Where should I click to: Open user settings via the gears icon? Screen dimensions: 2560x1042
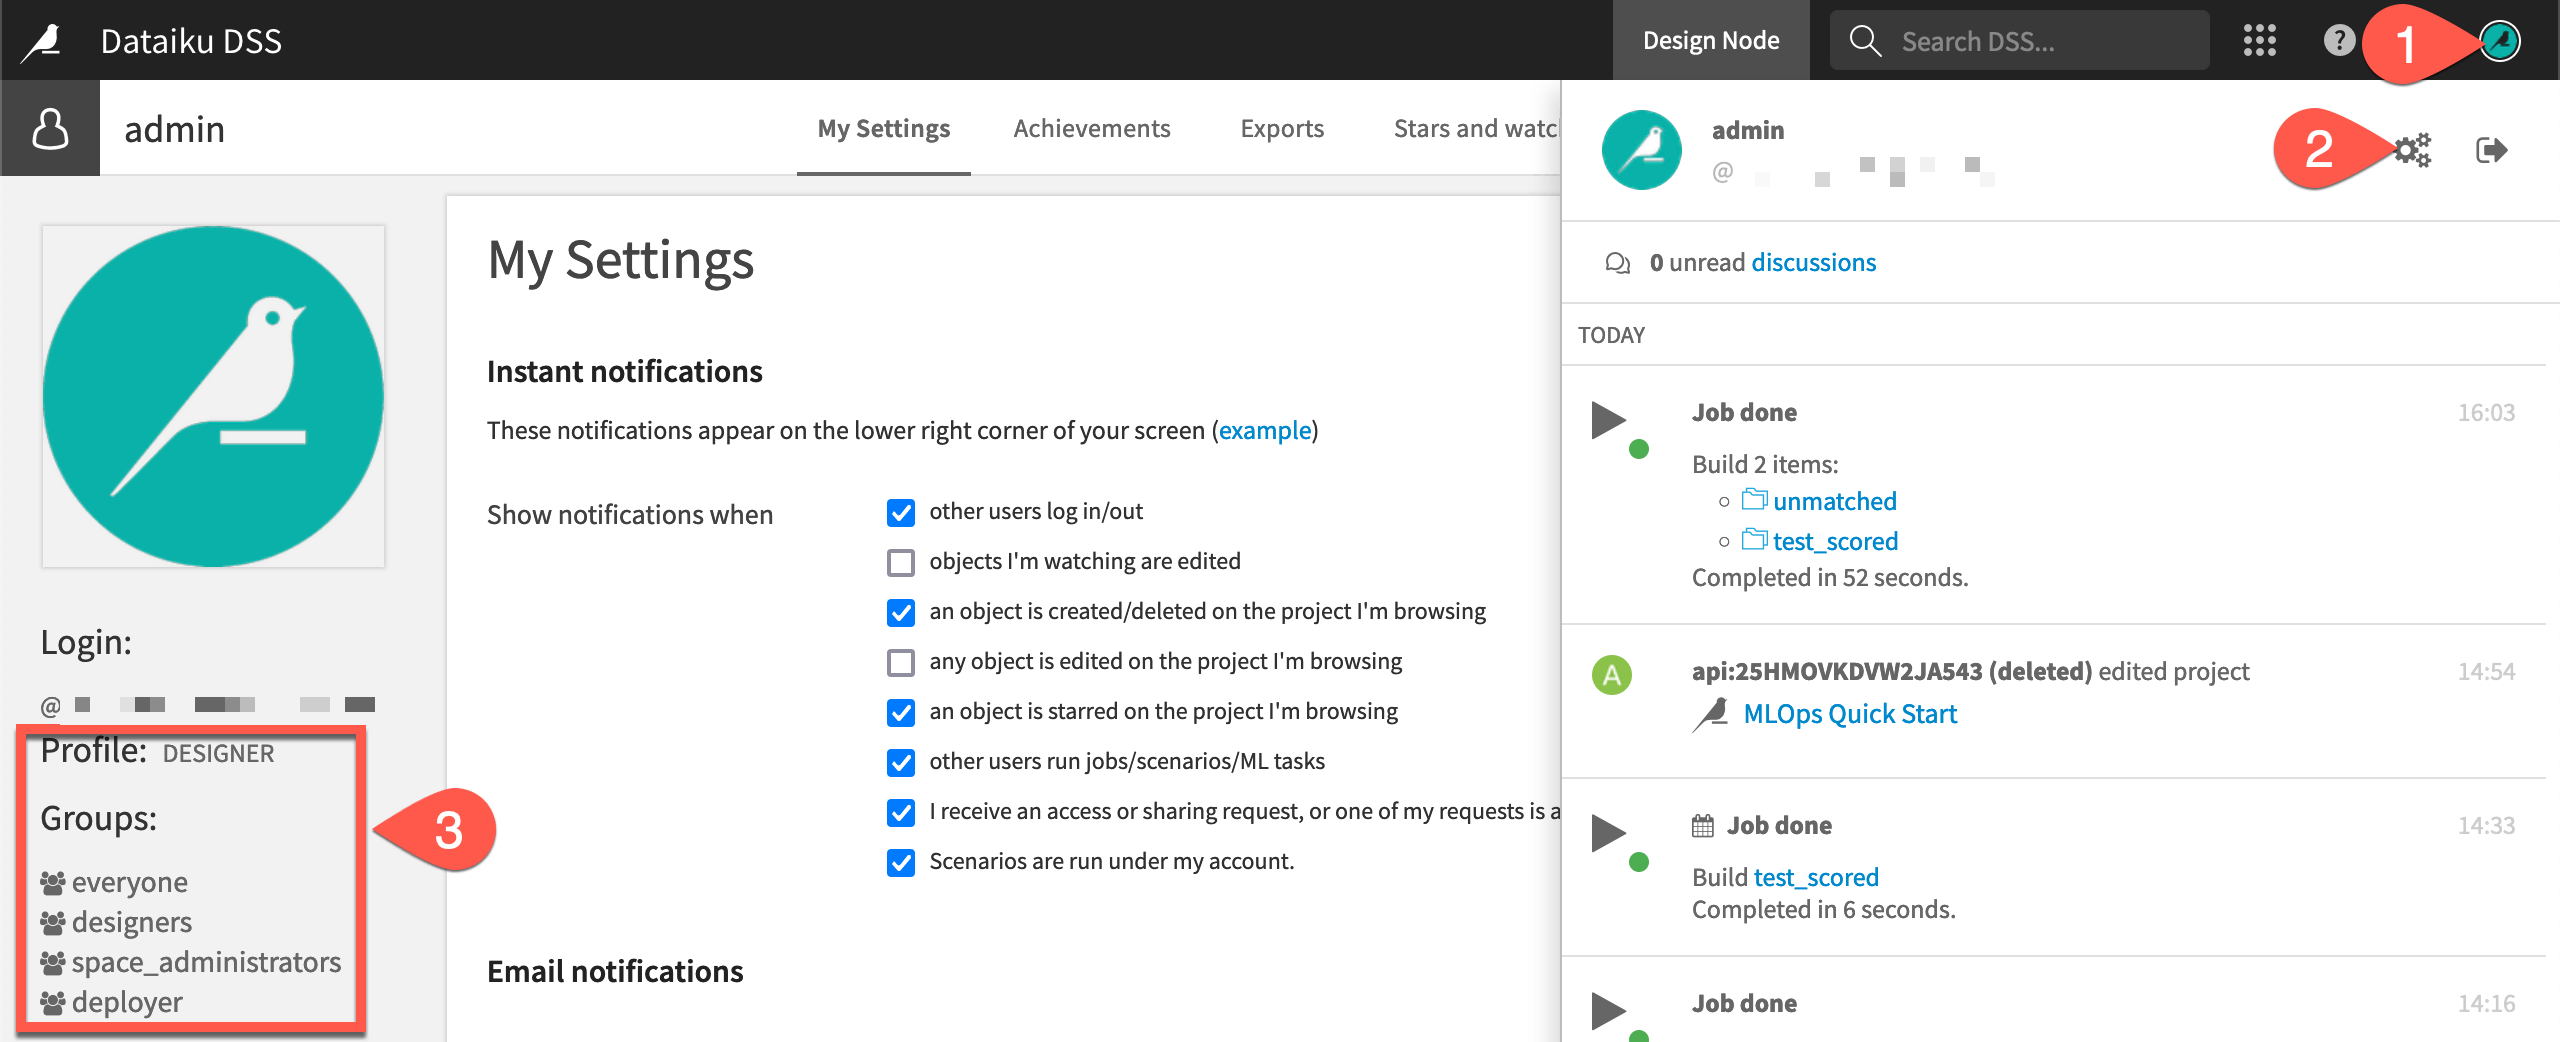point(2411,150)
